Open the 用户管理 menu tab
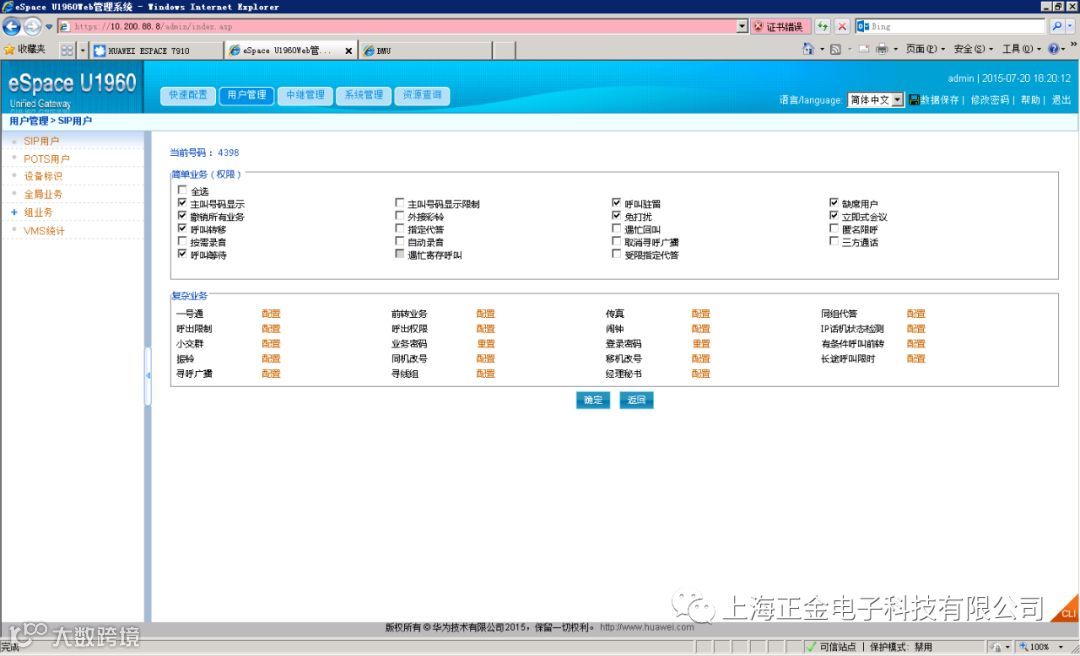The height and width of the screenshot is (656, 1080). click(247, 95)
